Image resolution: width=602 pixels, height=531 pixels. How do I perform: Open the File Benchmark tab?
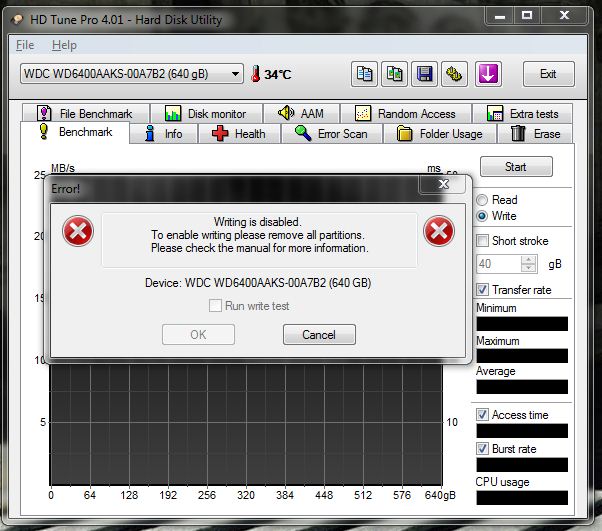click(x=86, y=114)
